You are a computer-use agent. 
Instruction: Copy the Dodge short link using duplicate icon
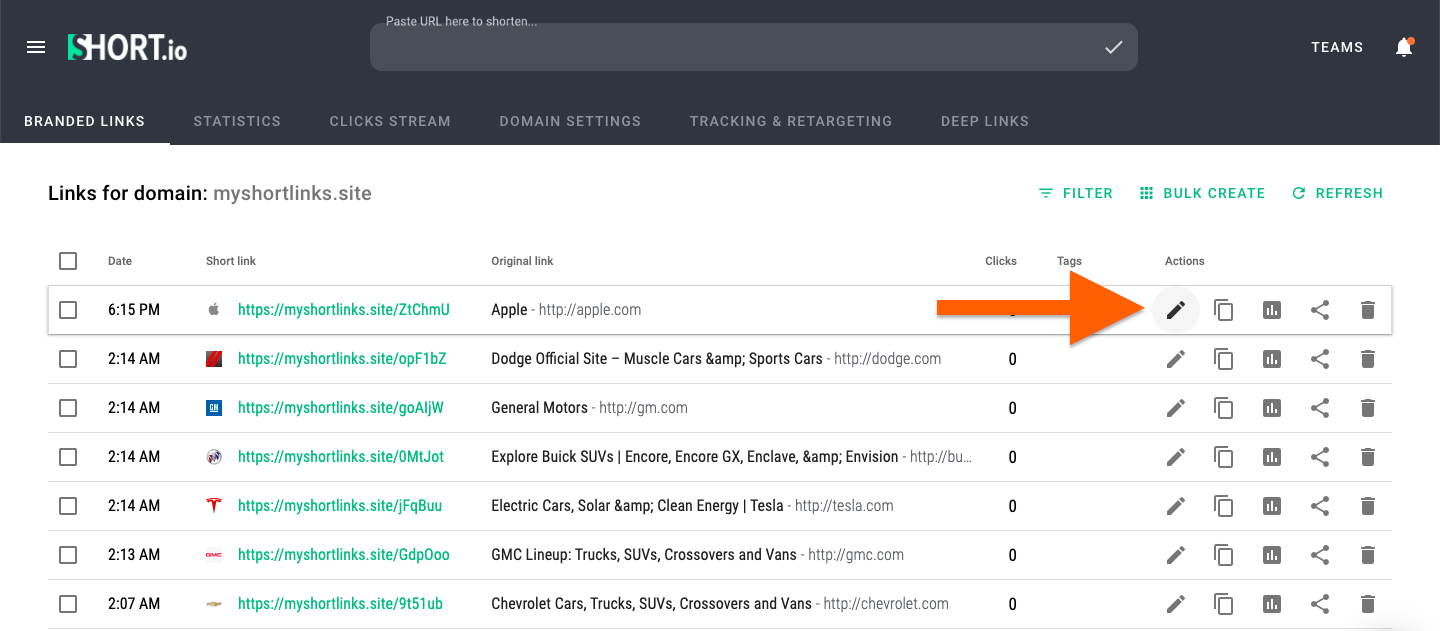point(1223,358)
